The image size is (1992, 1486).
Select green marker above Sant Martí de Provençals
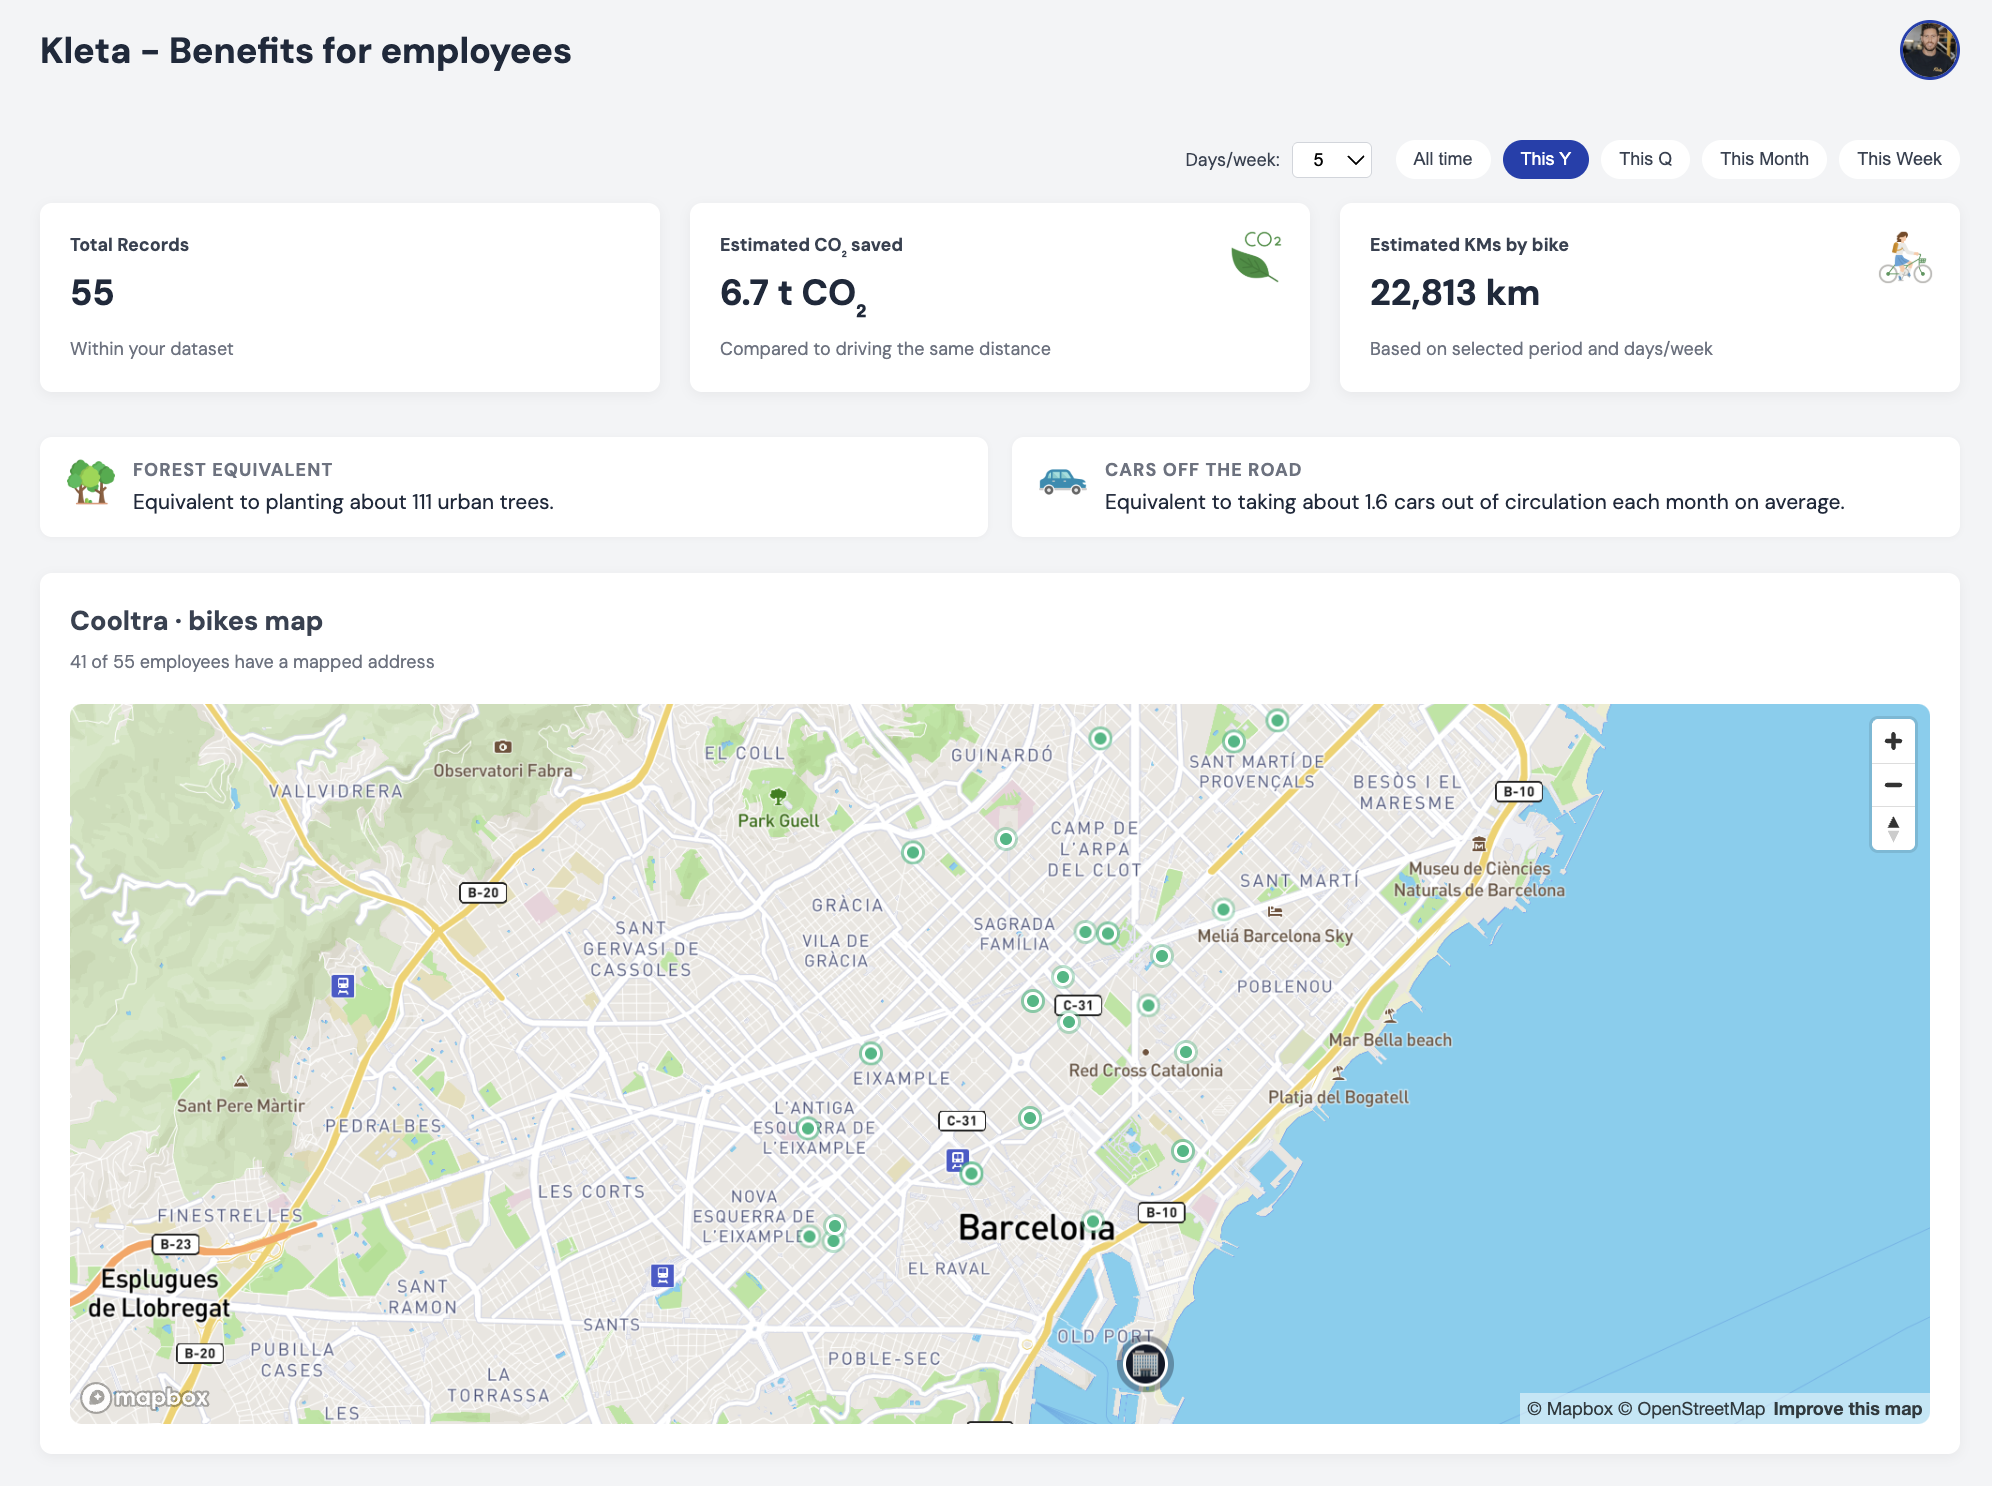pyautogui.click(x=1234, y=741)
